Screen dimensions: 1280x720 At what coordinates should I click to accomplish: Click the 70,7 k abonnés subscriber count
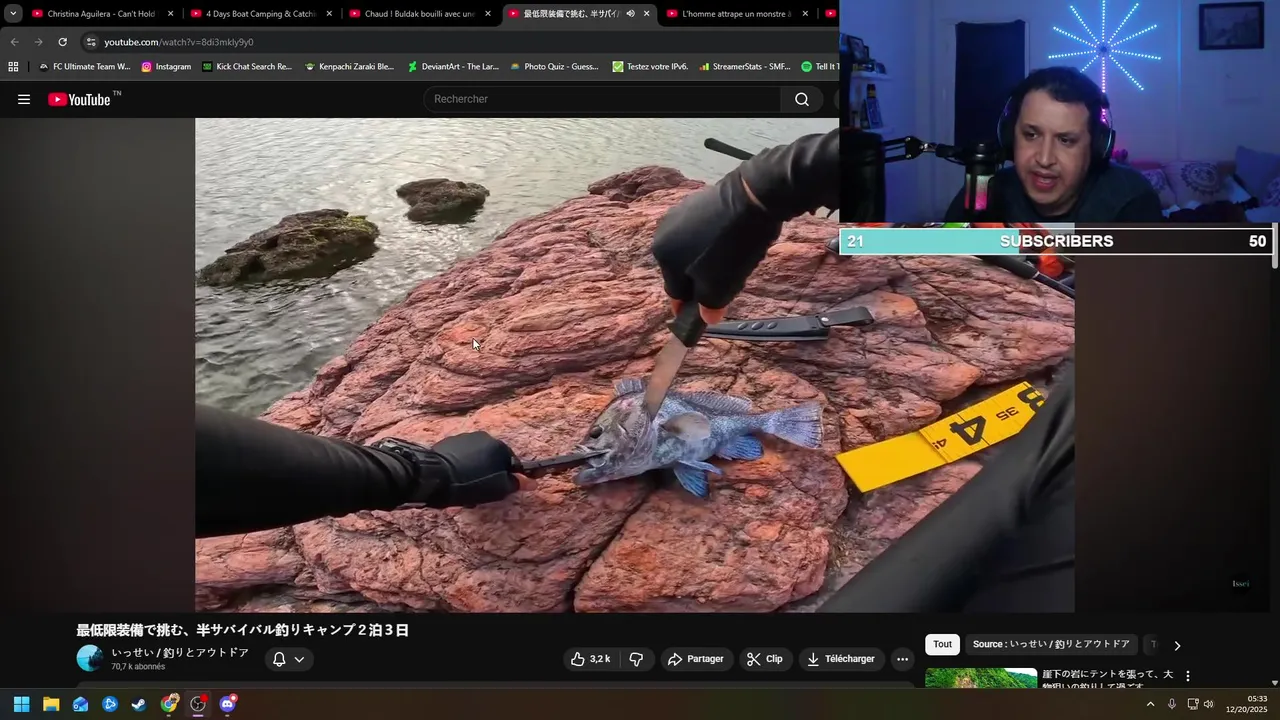(x=138, y=667)
